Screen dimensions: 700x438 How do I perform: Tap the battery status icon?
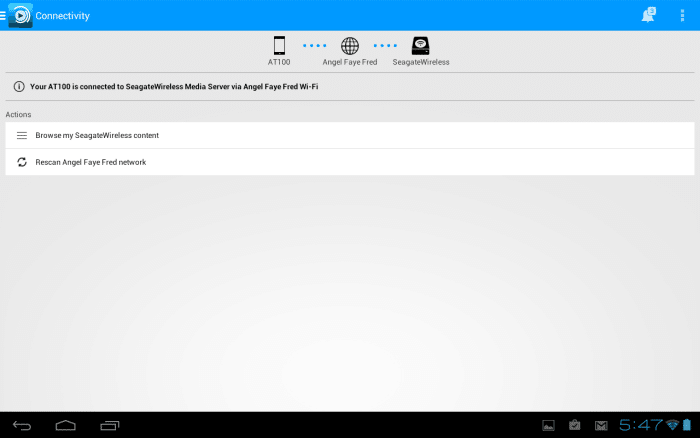[687, 425]
